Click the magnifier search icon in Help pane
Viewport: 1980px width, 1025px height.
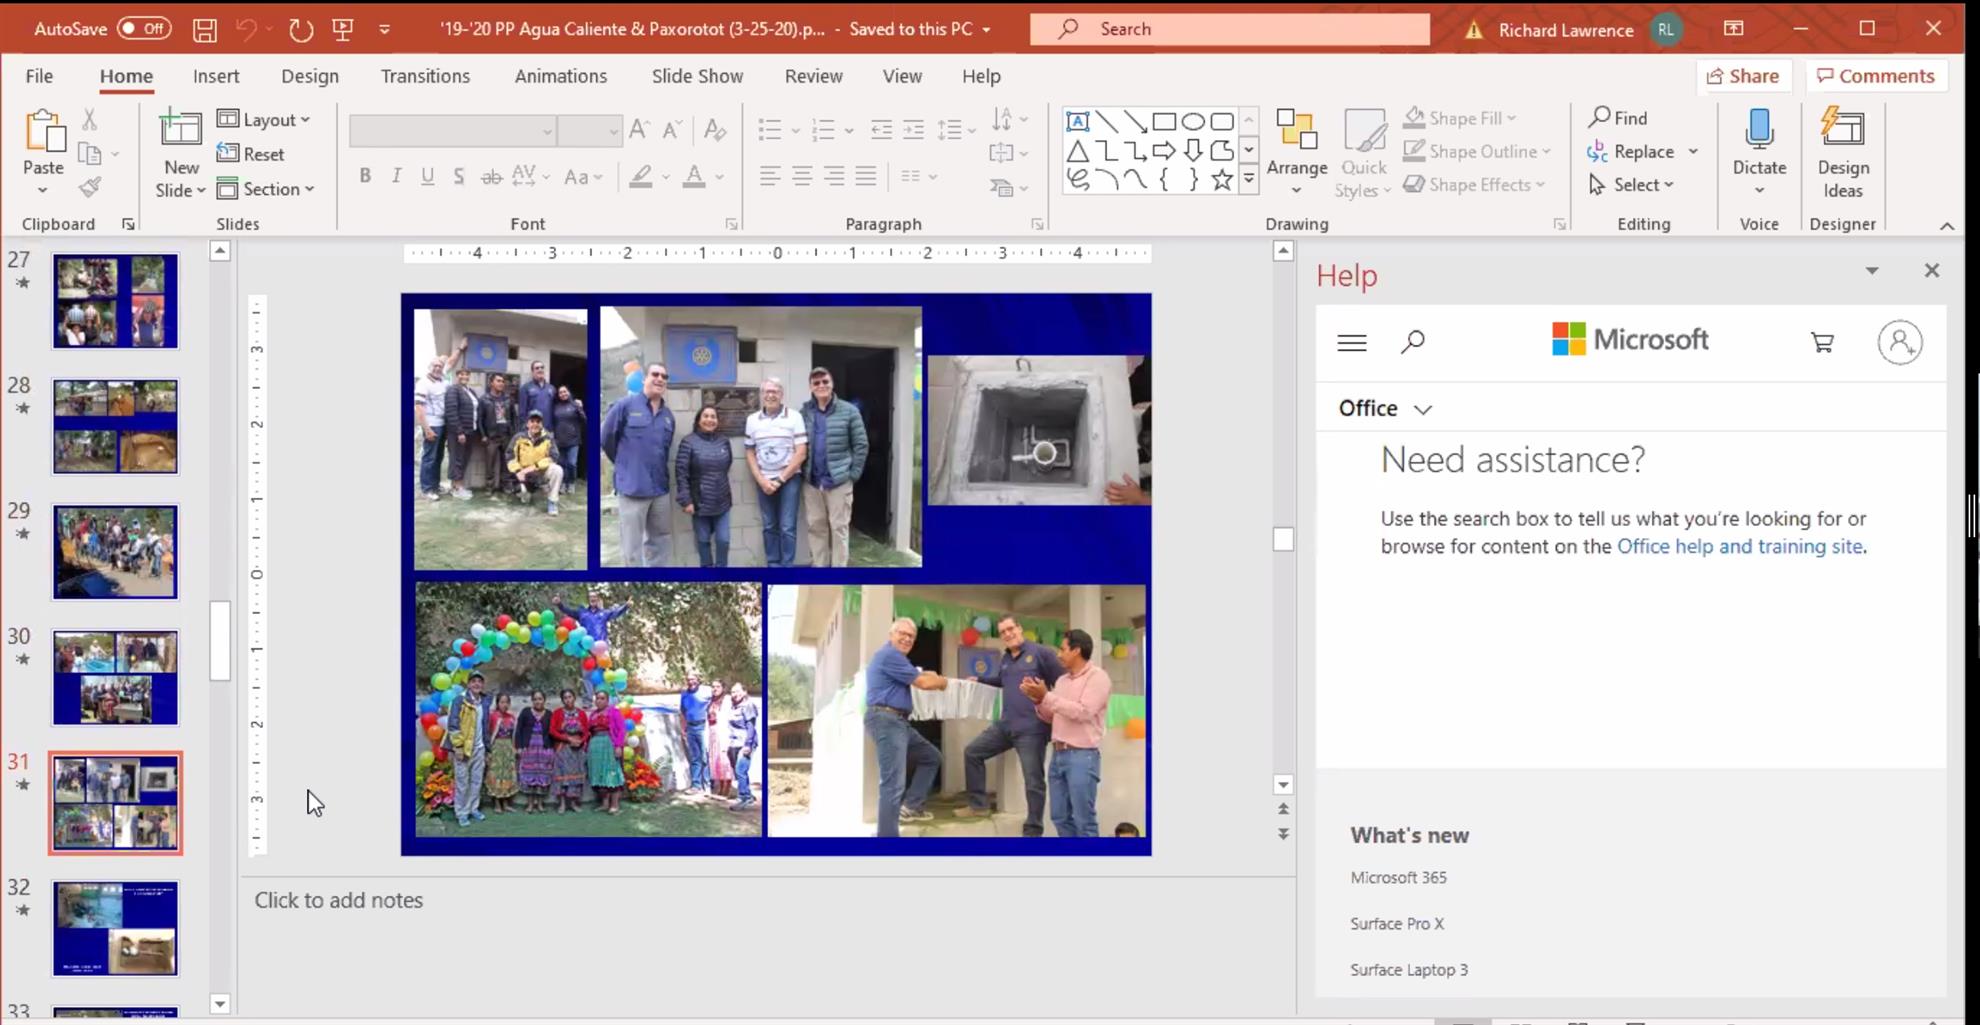1412,343
